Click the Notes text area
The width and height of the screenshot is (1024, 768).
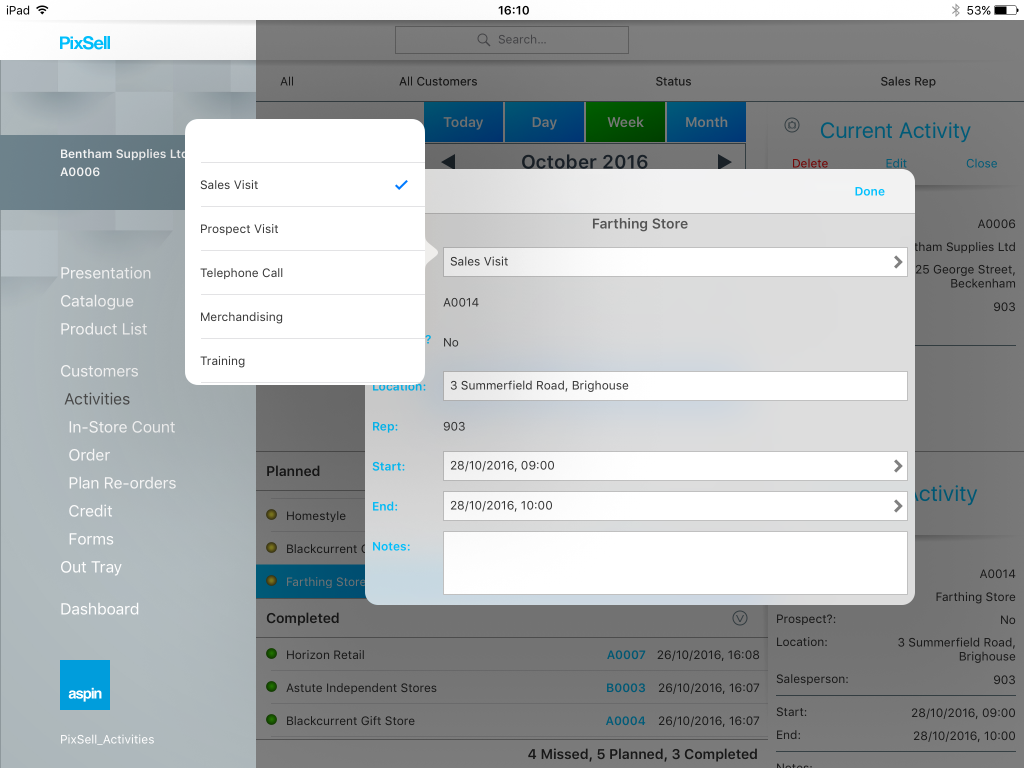(x=675, y=563)
